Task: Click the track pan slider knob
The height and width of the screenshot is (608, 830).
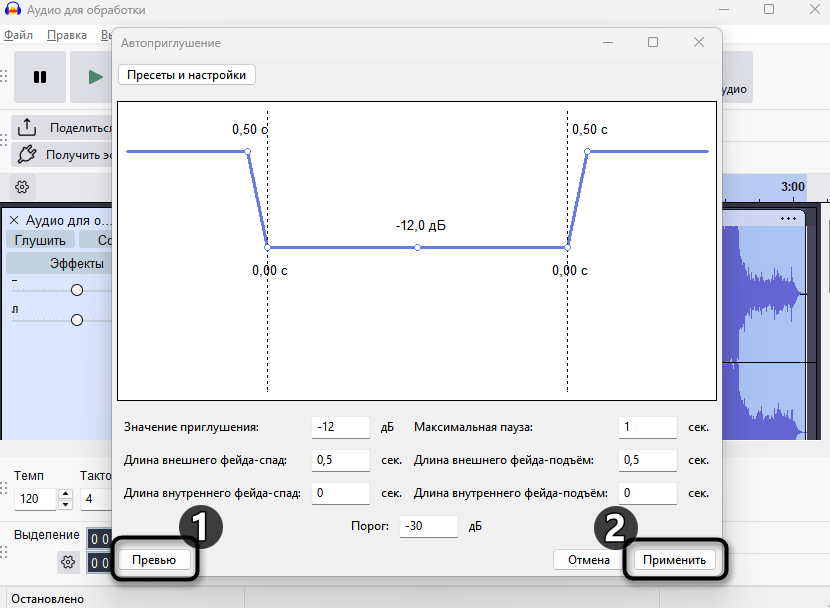Action: [77, 320]
